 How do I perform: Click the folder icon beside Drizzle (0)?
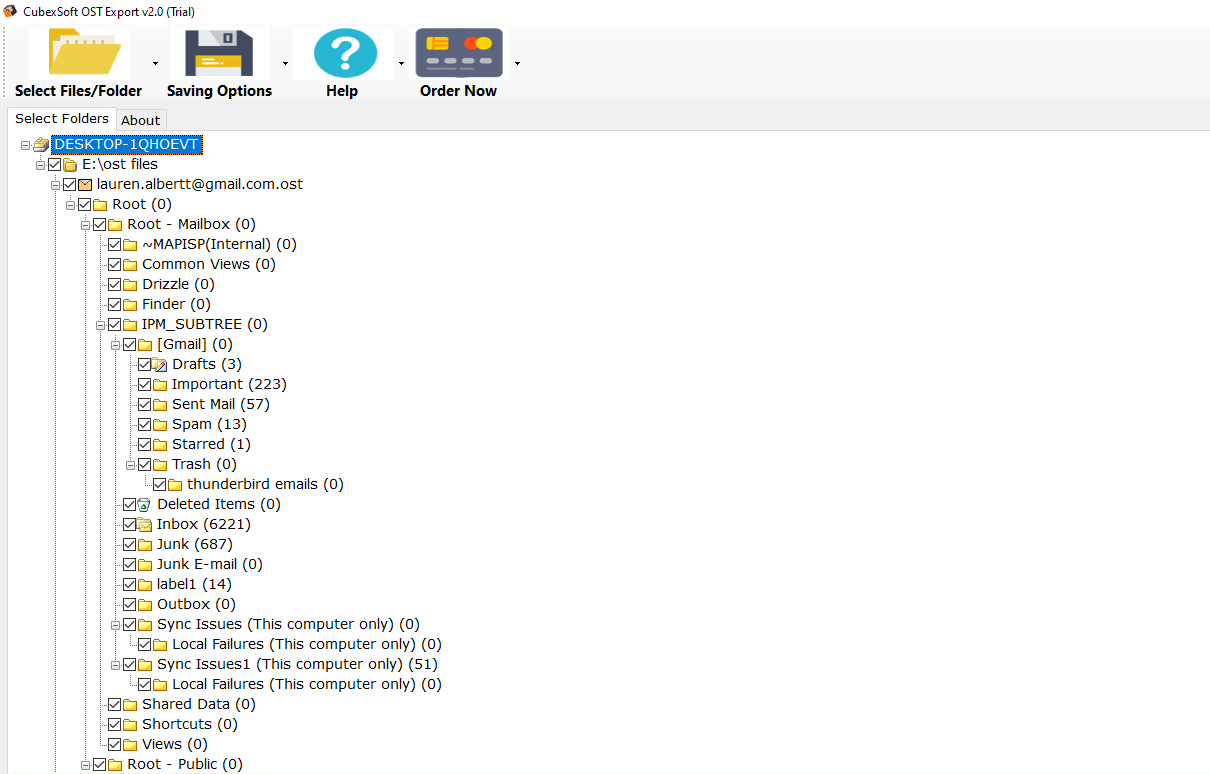[130, 285]
